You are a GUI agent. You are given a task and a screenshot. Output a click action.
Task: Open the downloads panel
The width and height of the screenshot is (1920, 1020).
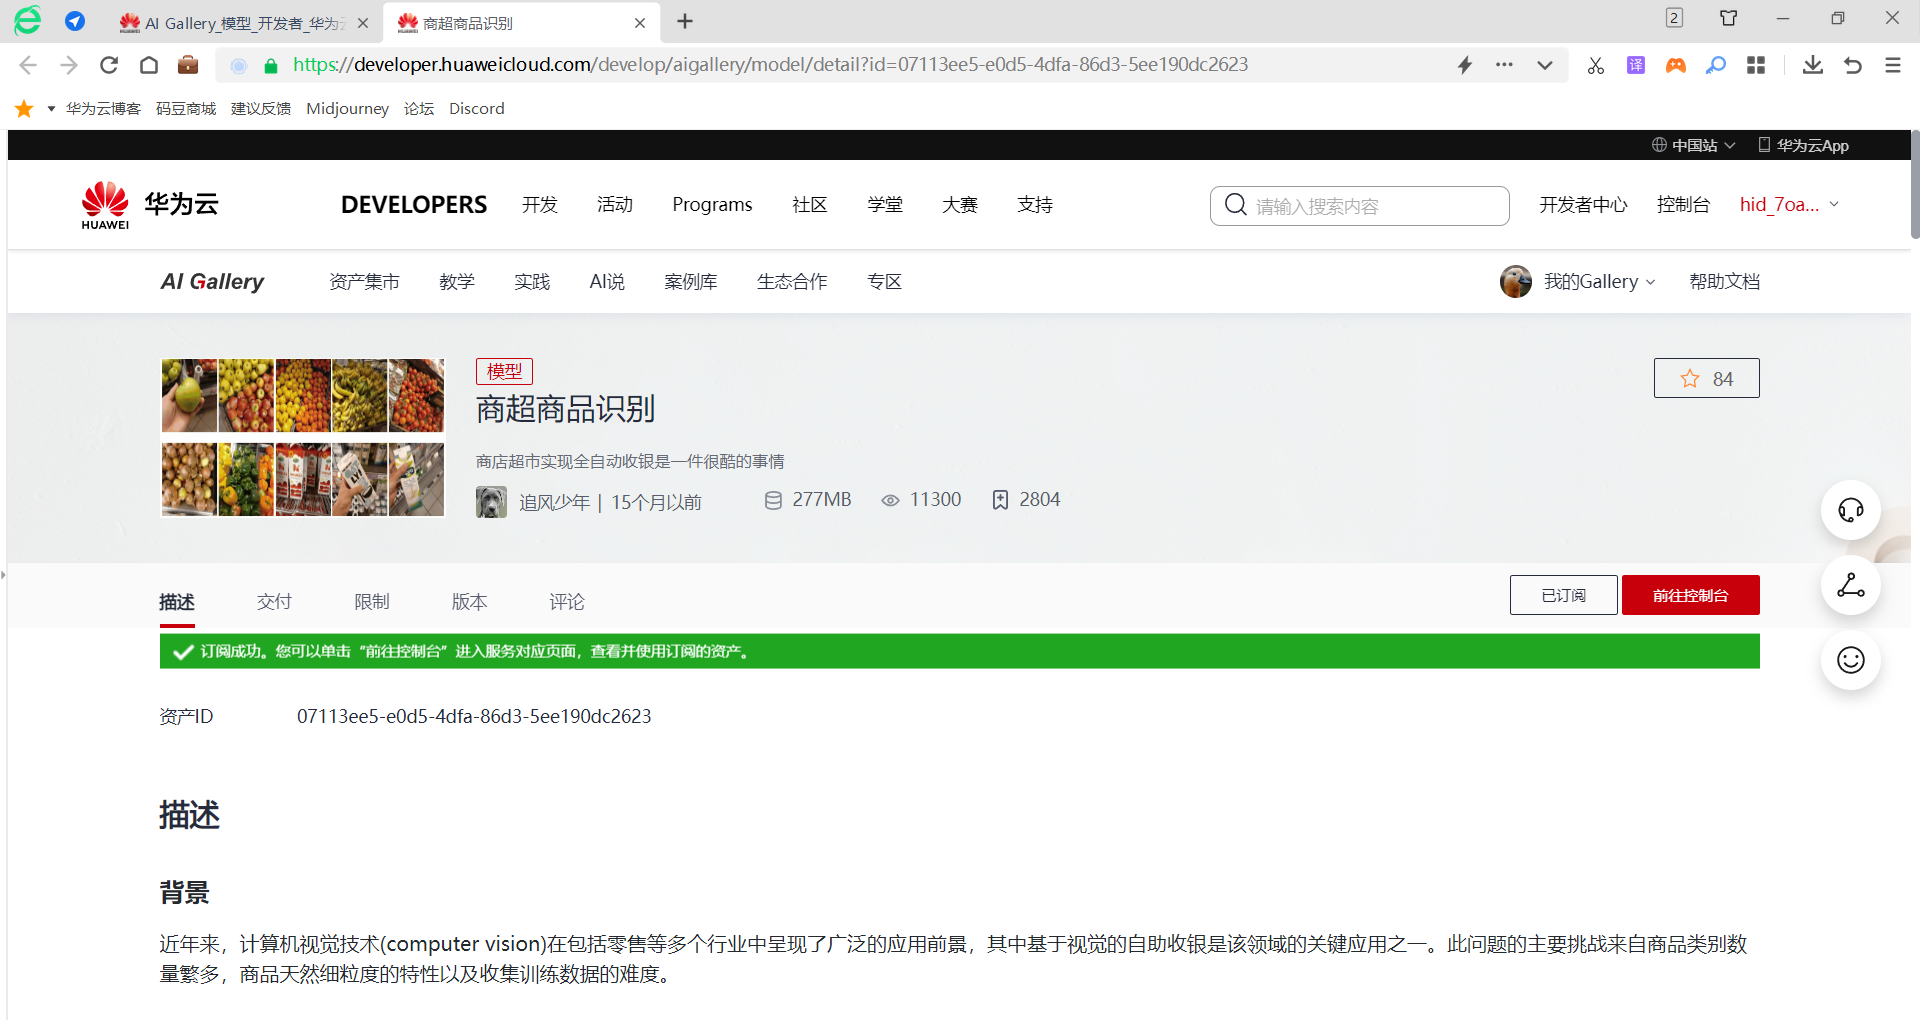click(x=1813, y=65)
